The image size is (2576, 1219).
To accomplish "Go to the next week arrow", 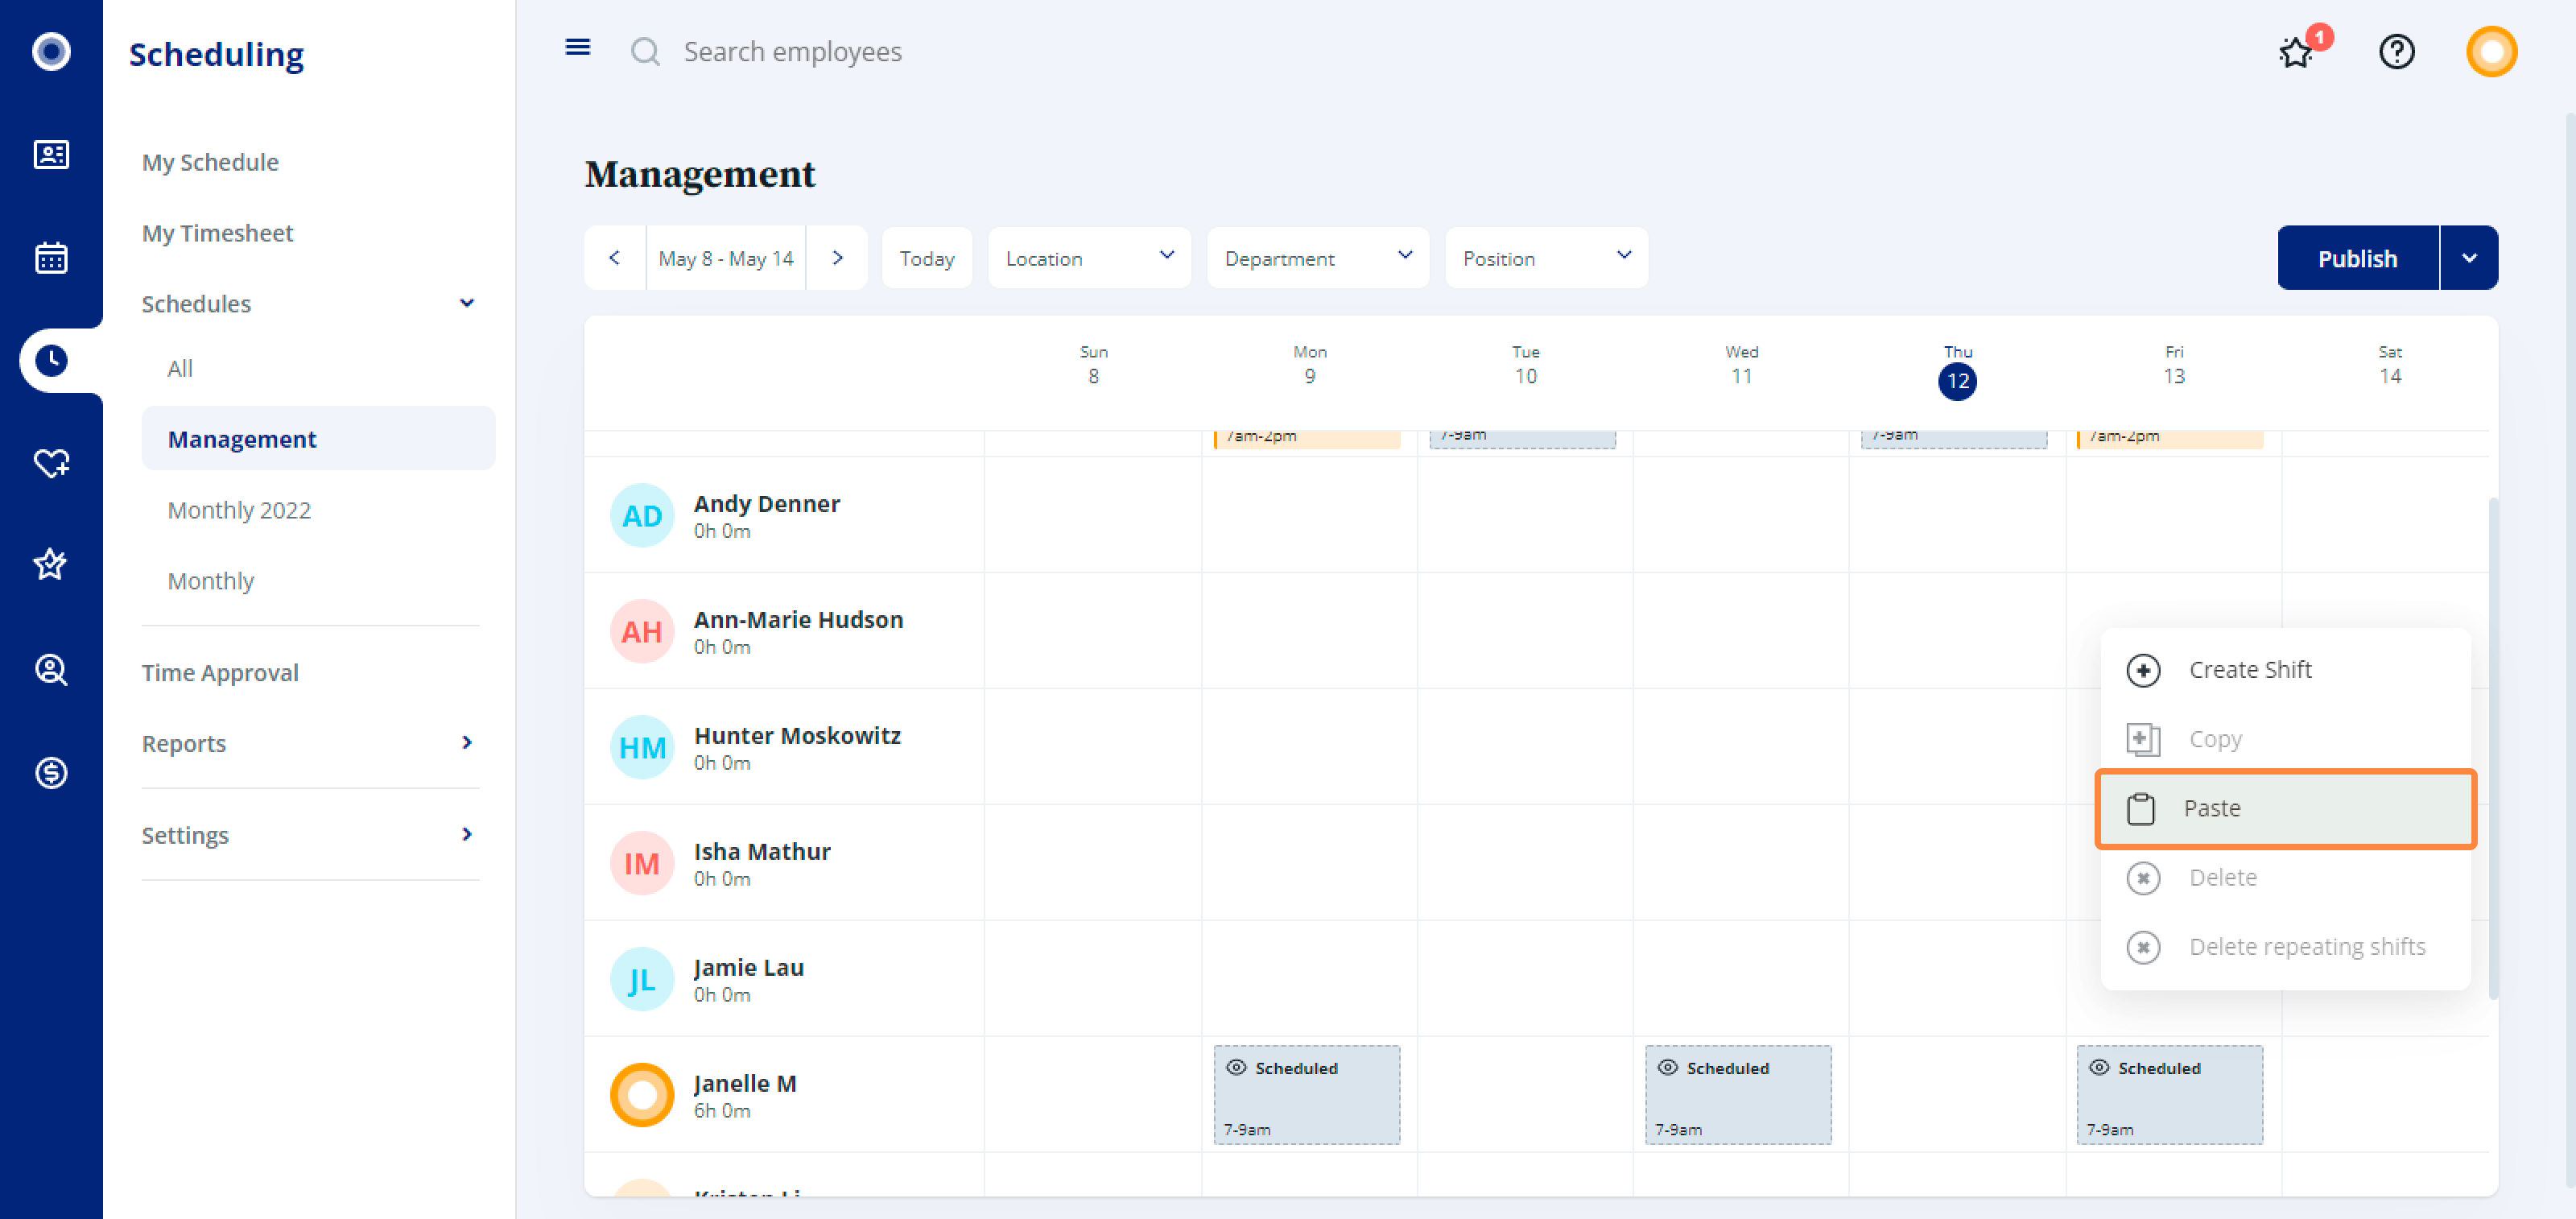I will tap(837, 258).
